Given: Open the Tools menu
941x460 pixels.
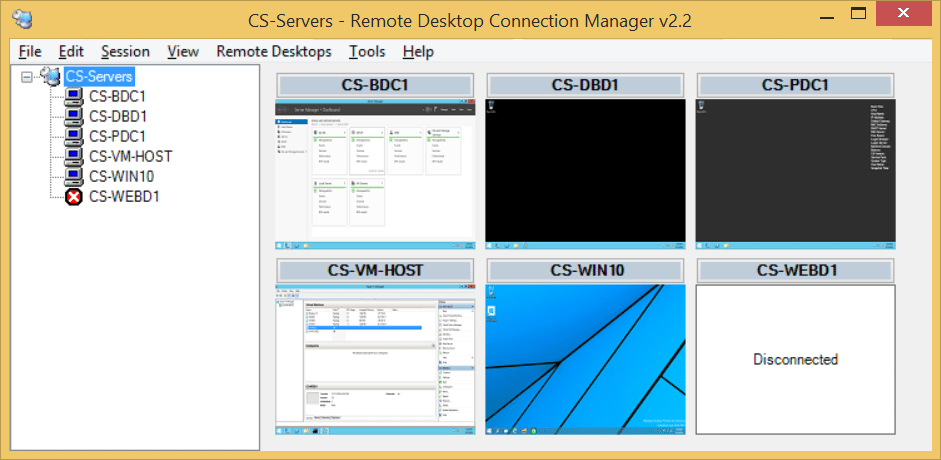Looking at the screenshot, I should point(367,52).
